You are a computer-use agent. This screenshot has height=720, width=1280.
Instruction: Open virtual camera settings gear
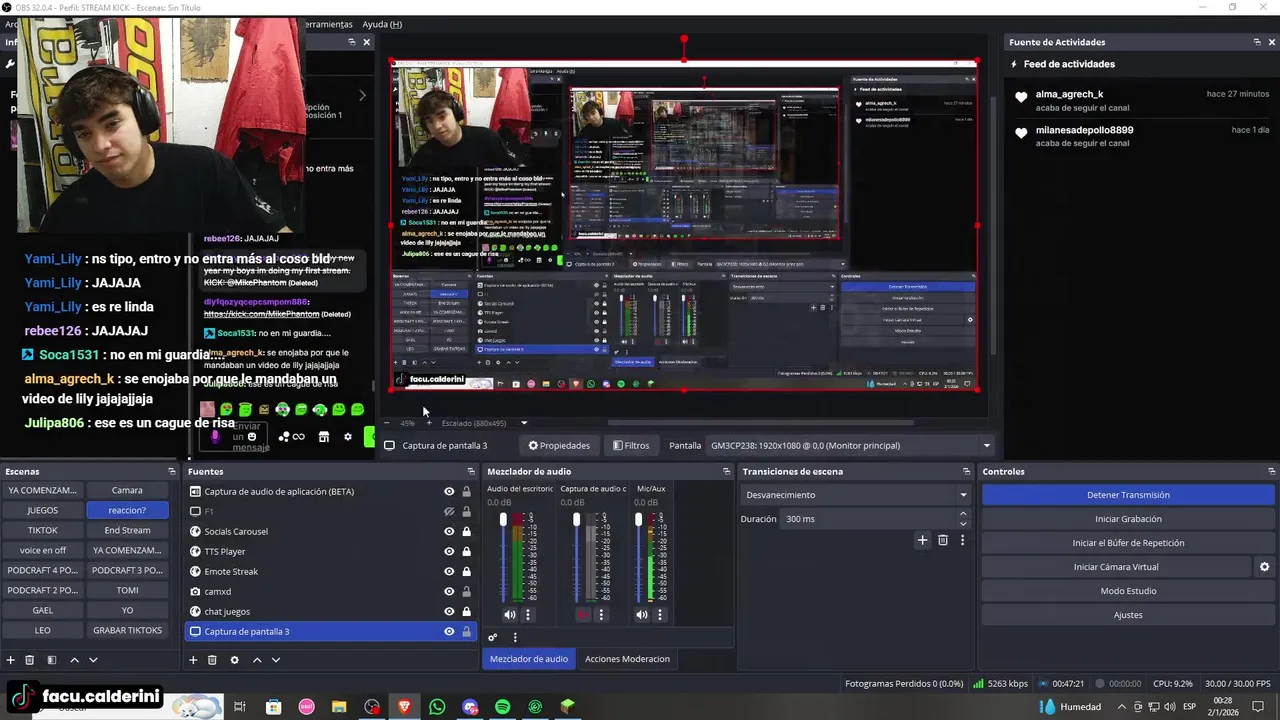(1264, 567)
